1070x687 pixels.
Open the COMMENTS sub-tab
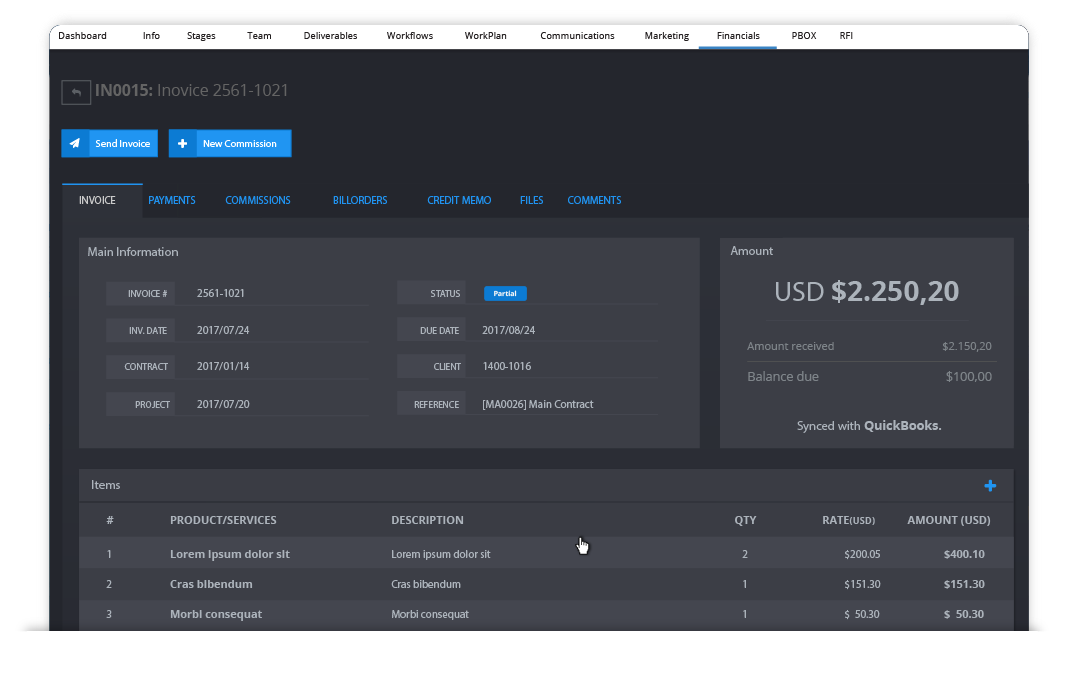pos(594,201)
